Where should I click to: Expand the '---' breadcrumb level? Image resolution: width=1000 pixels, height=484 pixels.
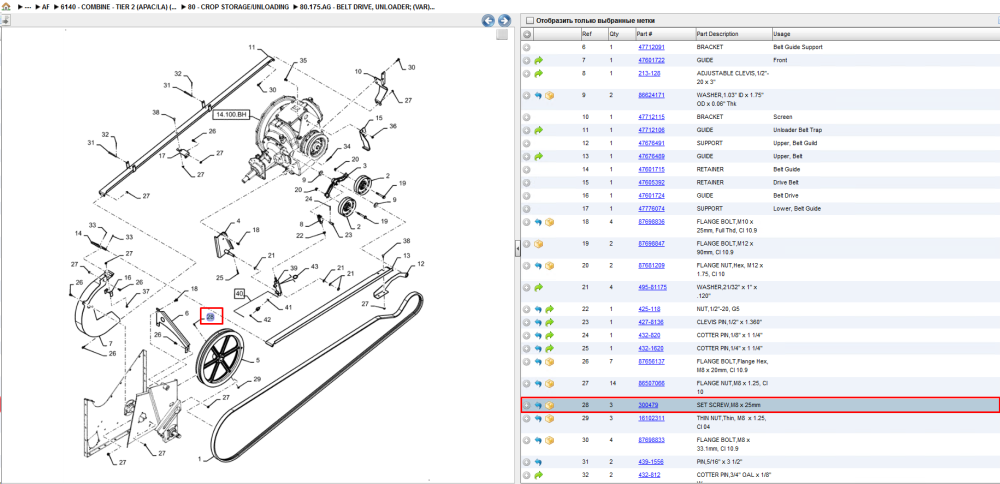pyautogui.click(x=27, y=6)
